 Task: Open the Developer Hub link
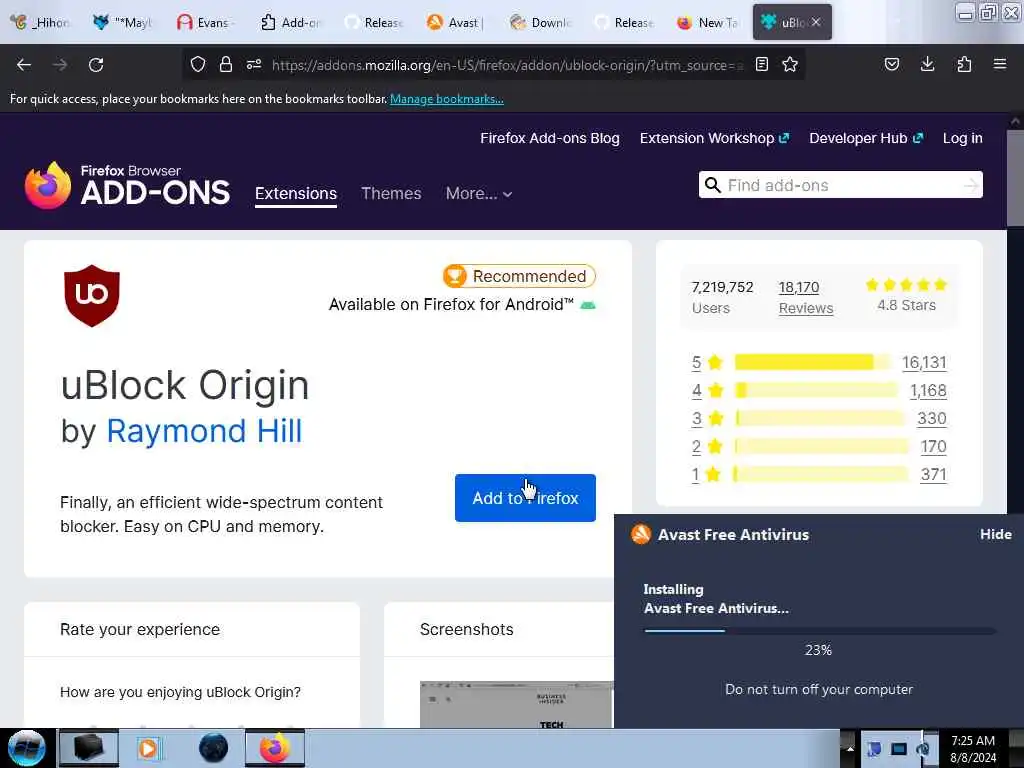(x=866, y=138)
